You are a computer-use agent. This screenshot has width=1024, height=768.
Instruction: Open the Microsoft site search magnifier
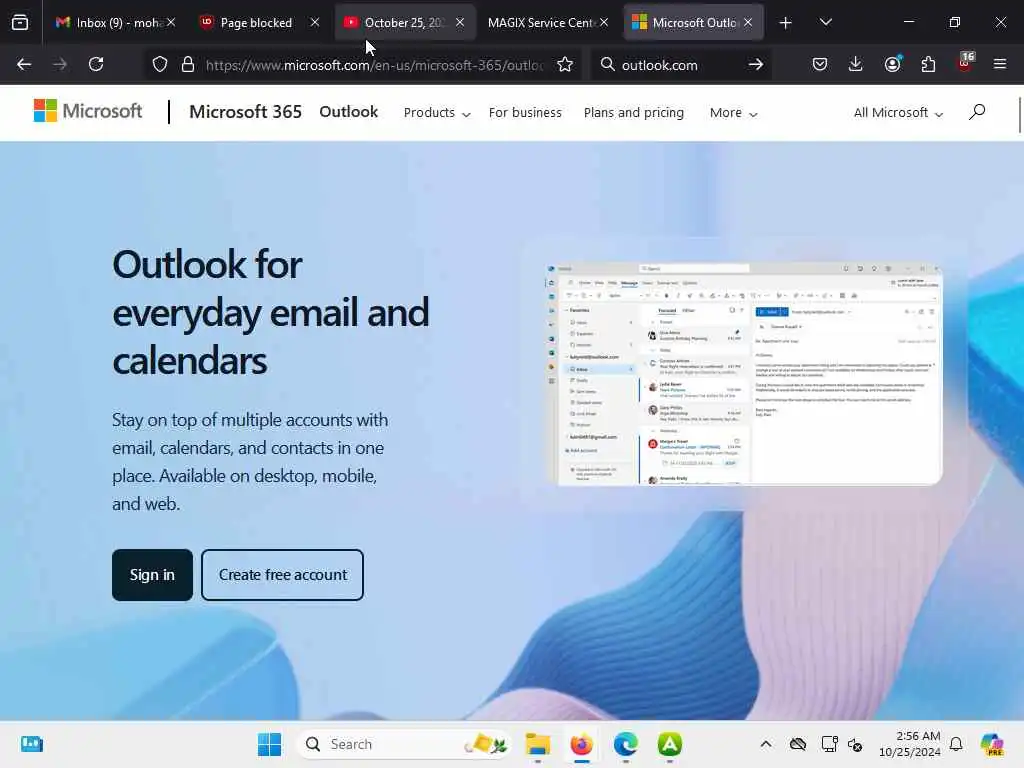point(977,112)
